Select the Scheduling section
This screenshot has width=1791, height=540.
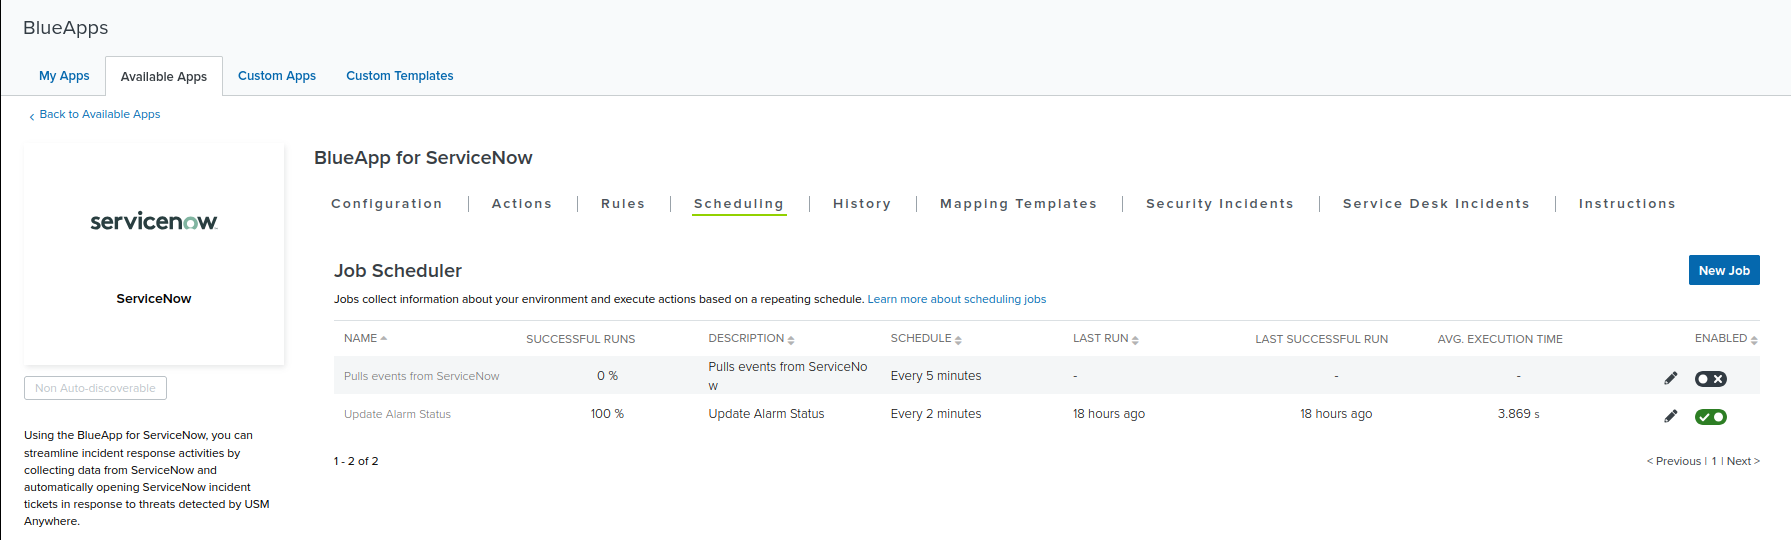pos(739,204)
